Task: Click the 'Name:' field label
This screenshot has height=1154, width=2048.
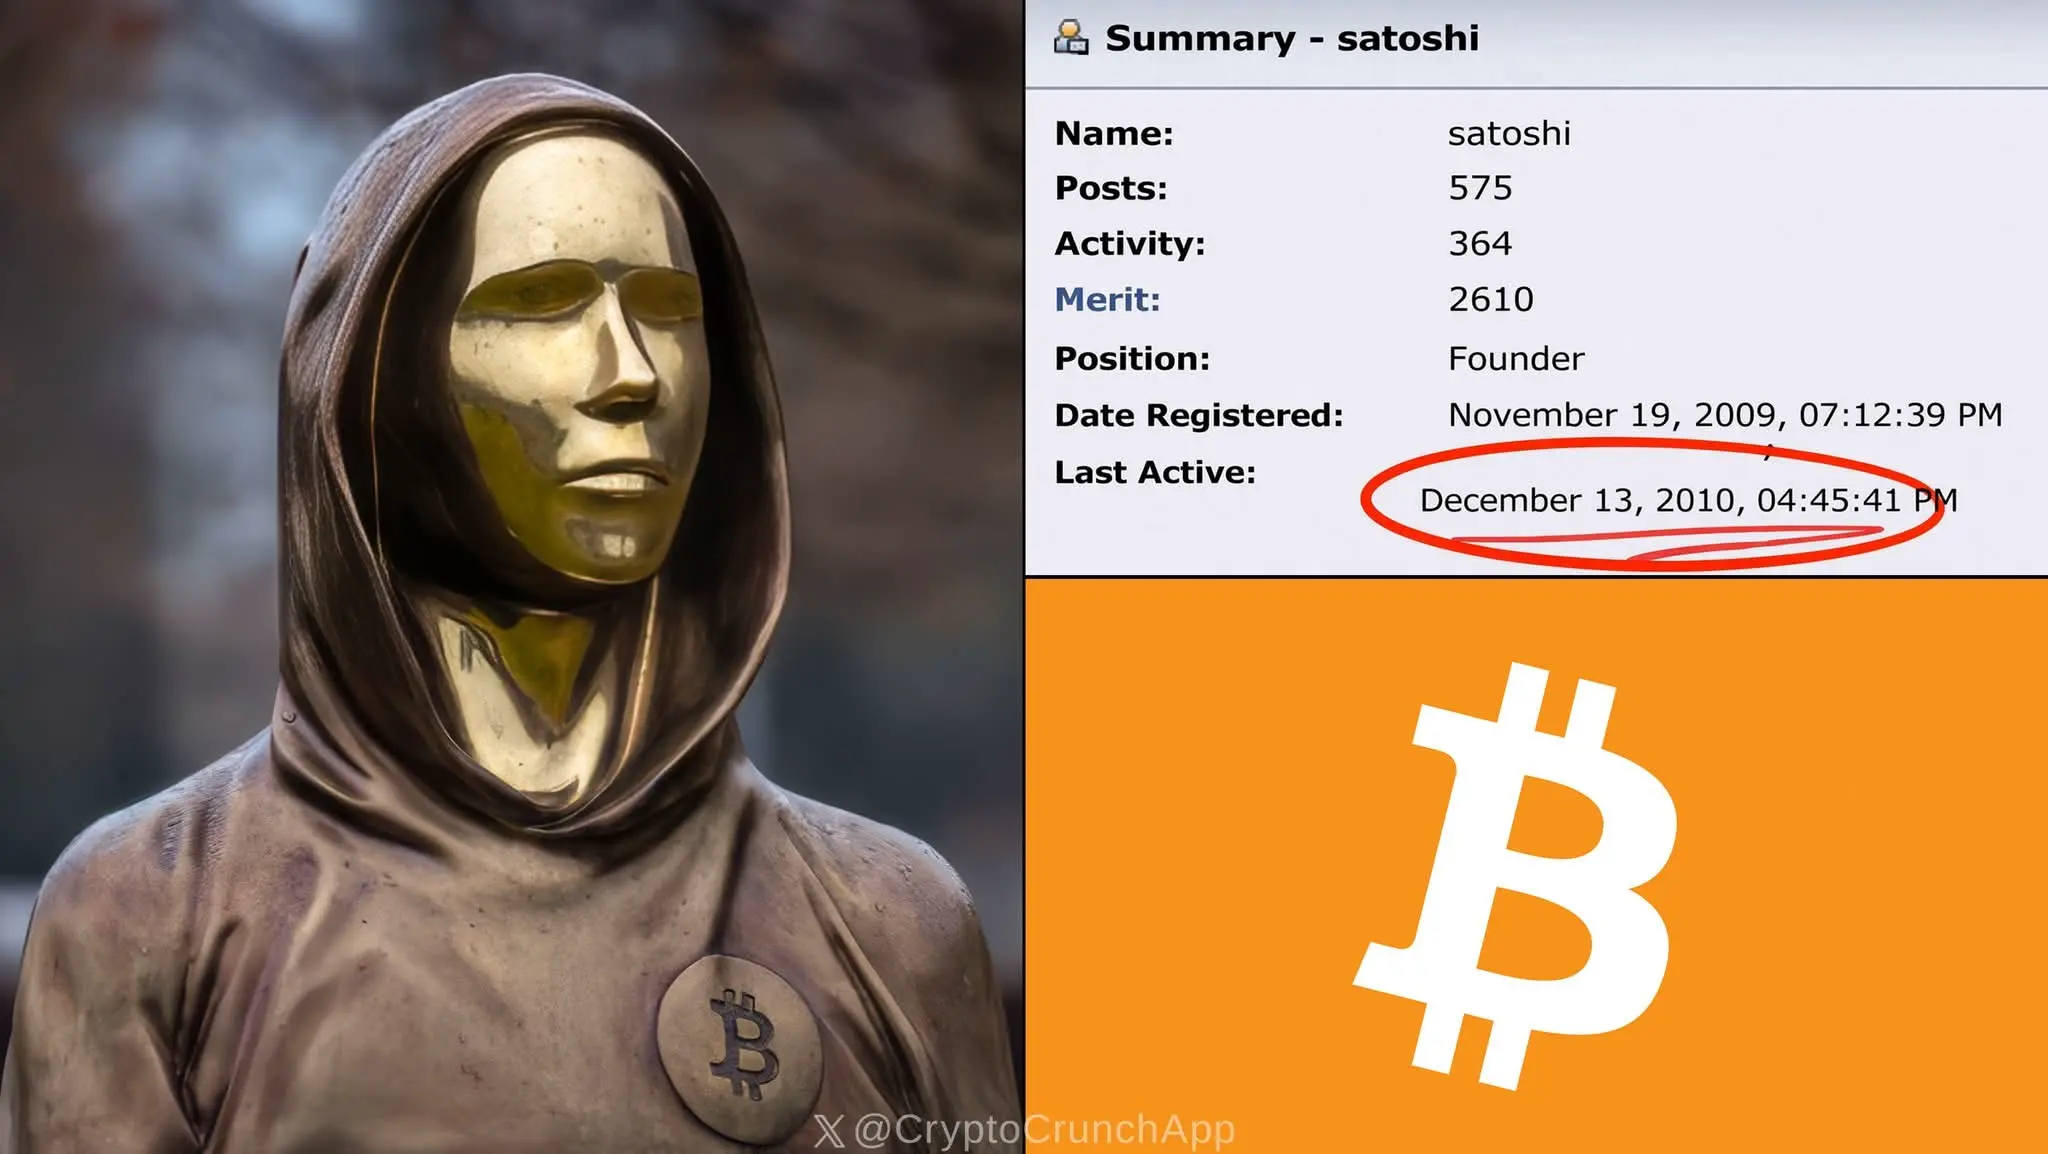Action: [1114, 133]
